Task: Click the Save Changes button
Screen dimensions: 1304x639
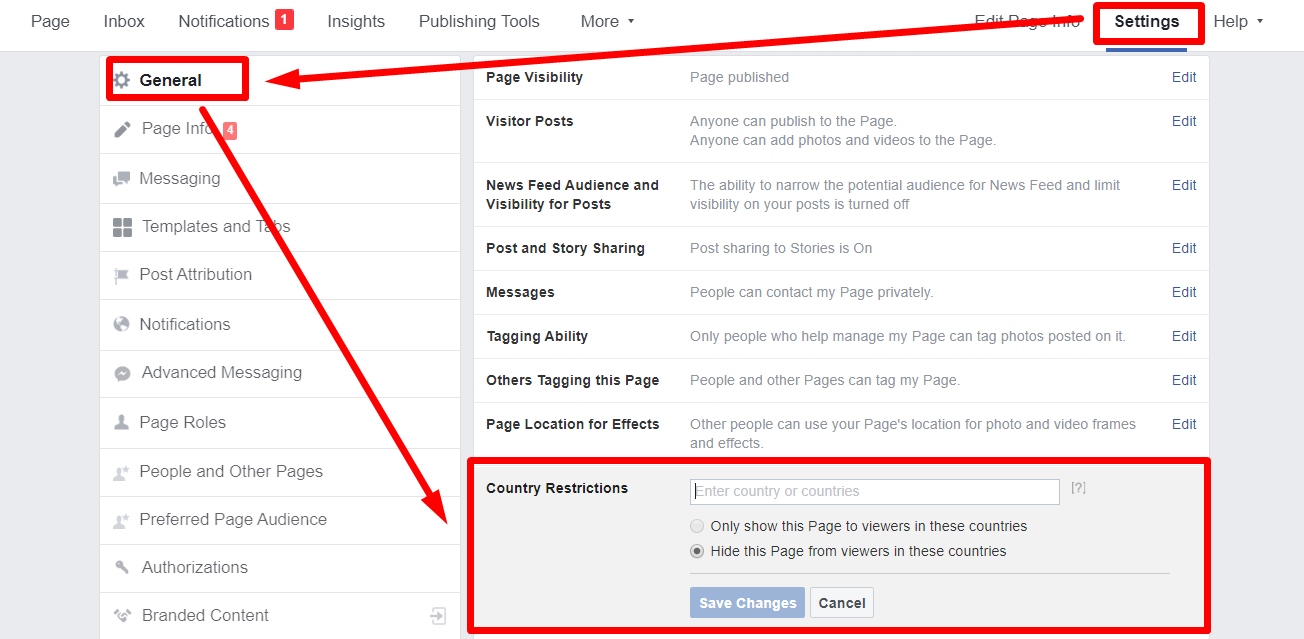Action: [x=747, y=603]
